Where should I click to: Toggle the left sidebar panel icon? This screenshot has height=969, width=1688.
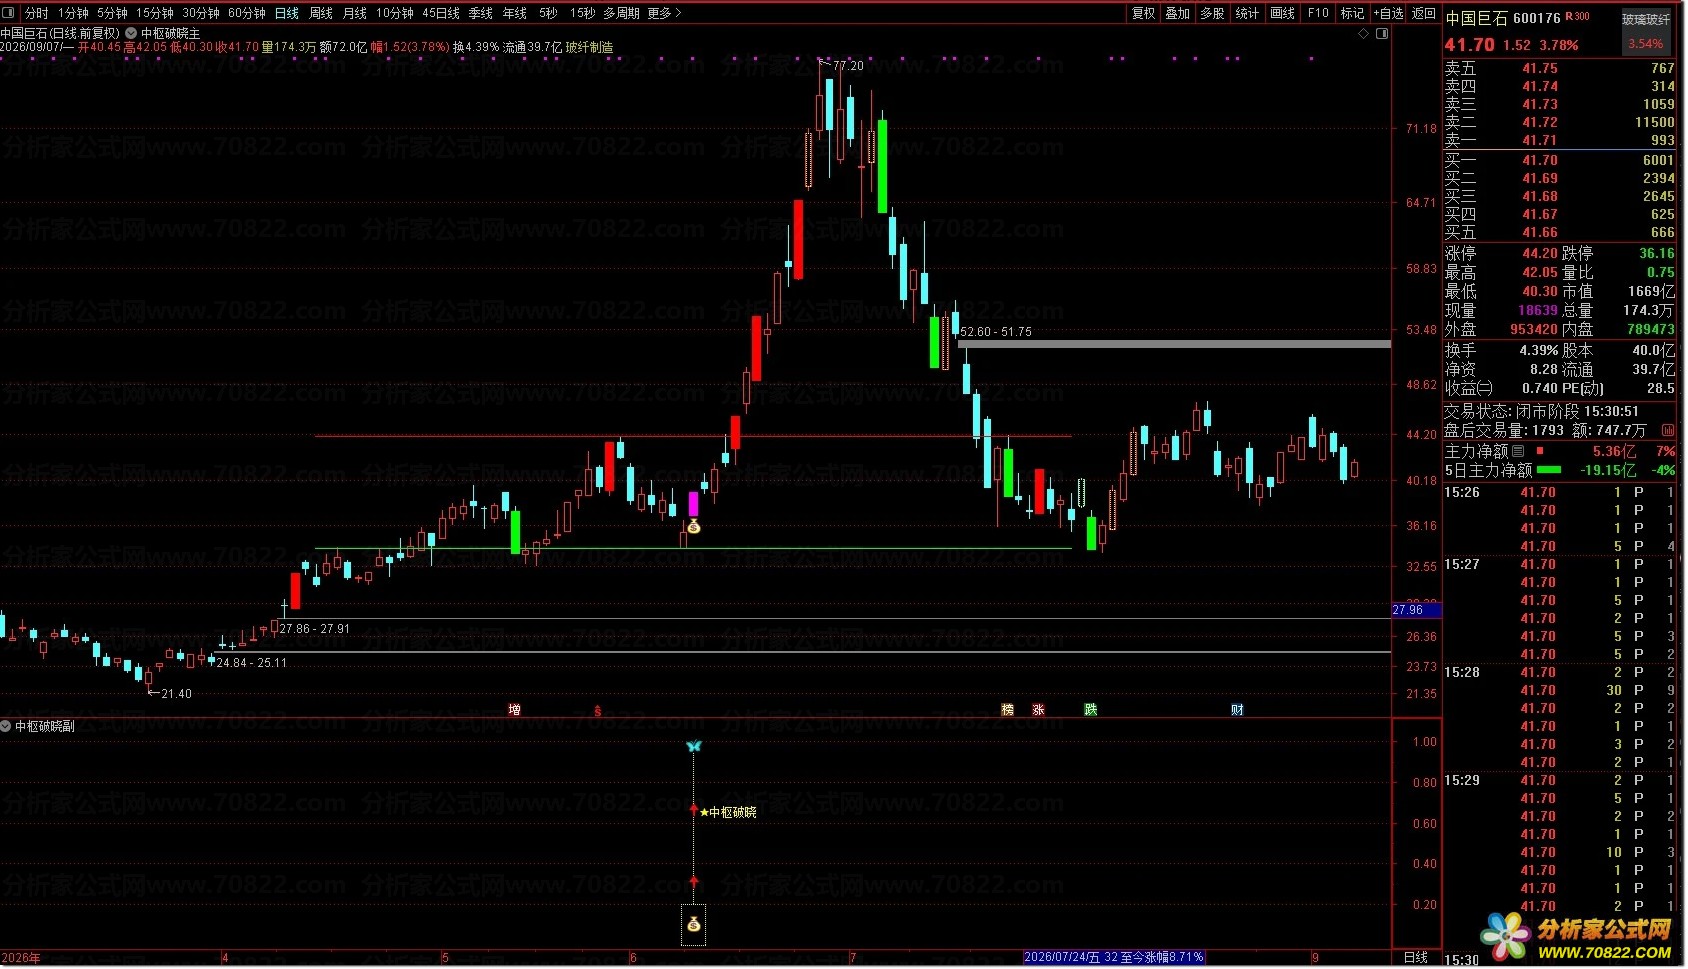pos(8,13)
